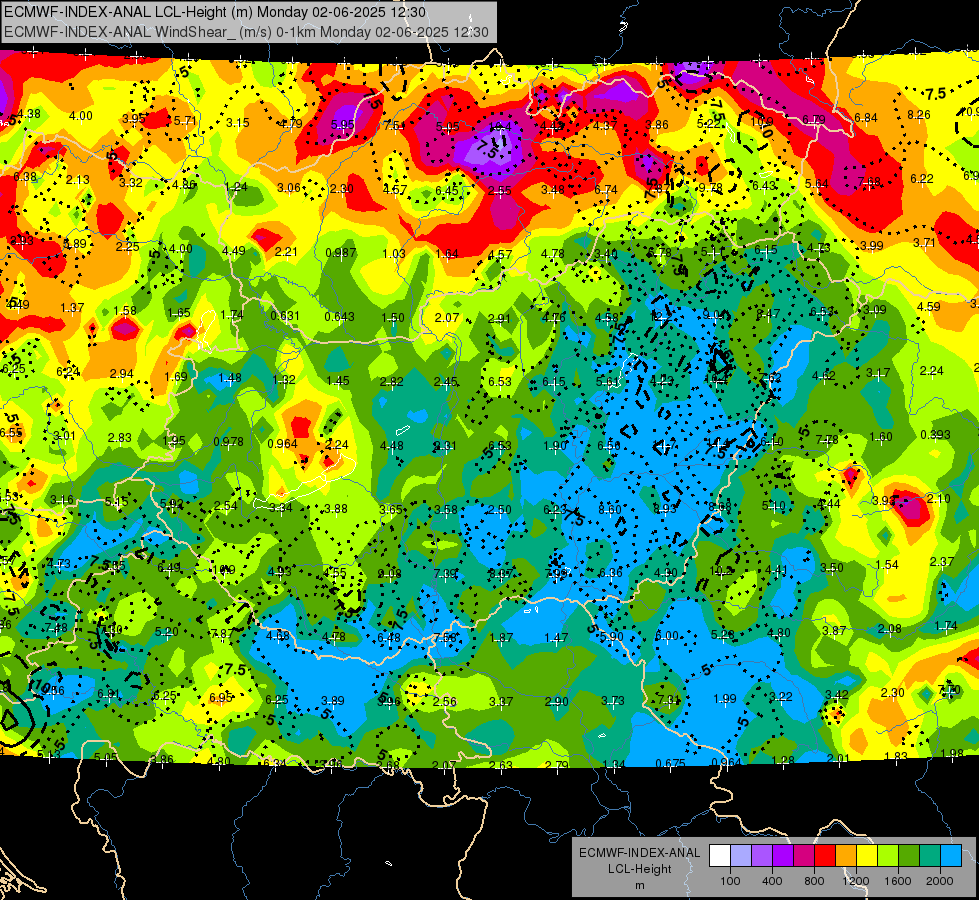Viewport: 979px width, 900px height.
Task: Click the wind shear value '0.987'
Action: [341, 252]
